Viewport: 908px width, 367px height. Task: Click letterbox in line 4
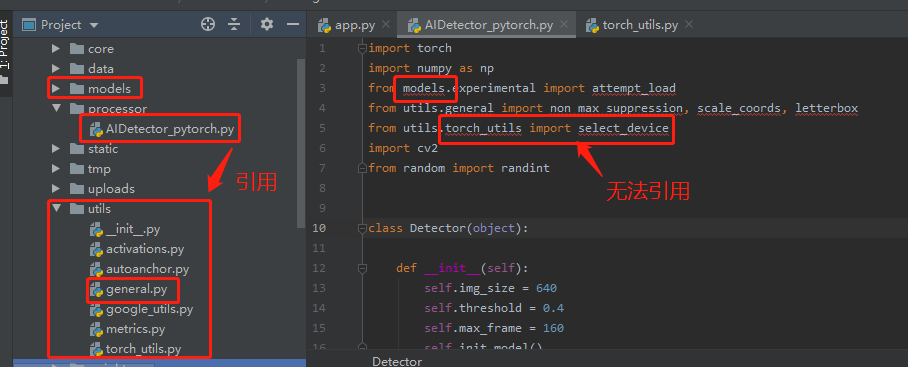point(826,109)
